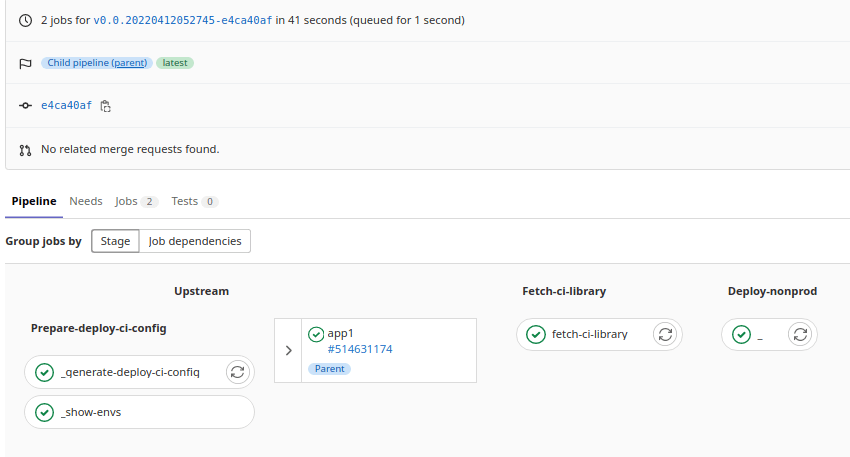Click the fetch-ci-library passed status icon
This screenshot has width=850, height=457.
point(536,334)
